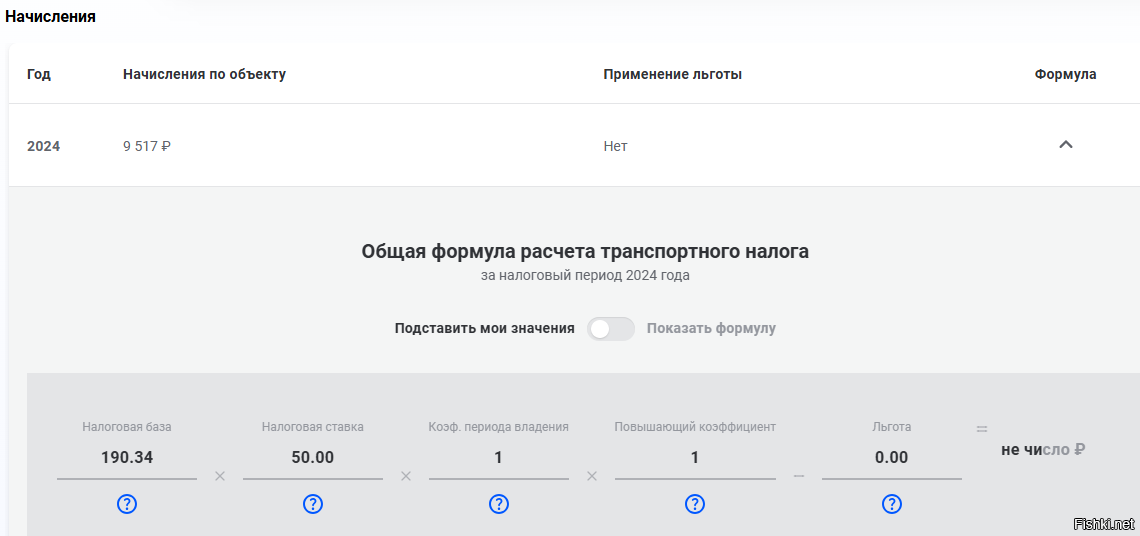
Task: Click the Налоговая база value 190.34
Action: click(x=127, y=458)
